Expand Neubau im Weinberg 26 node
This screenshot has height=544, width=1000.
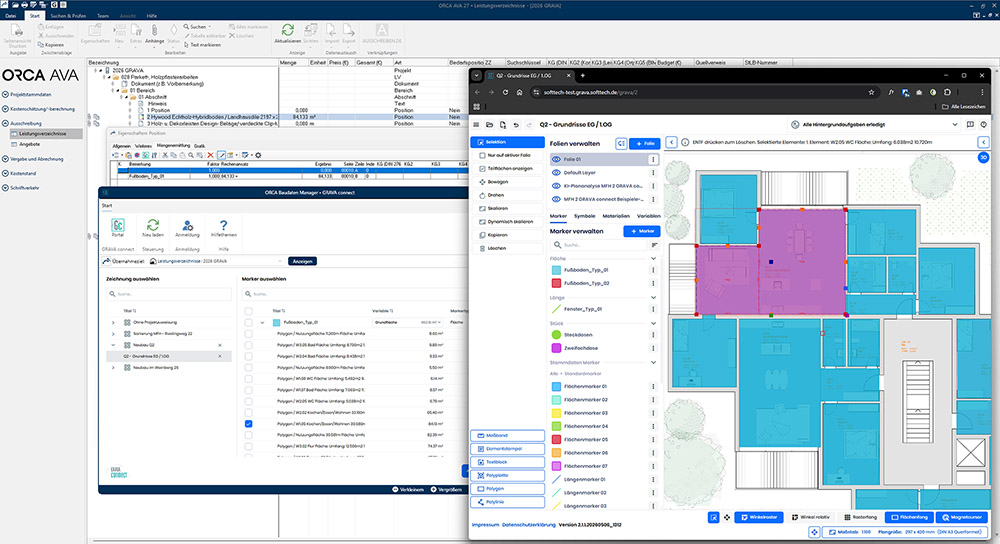pyautogui.click(x=114, y=368)
